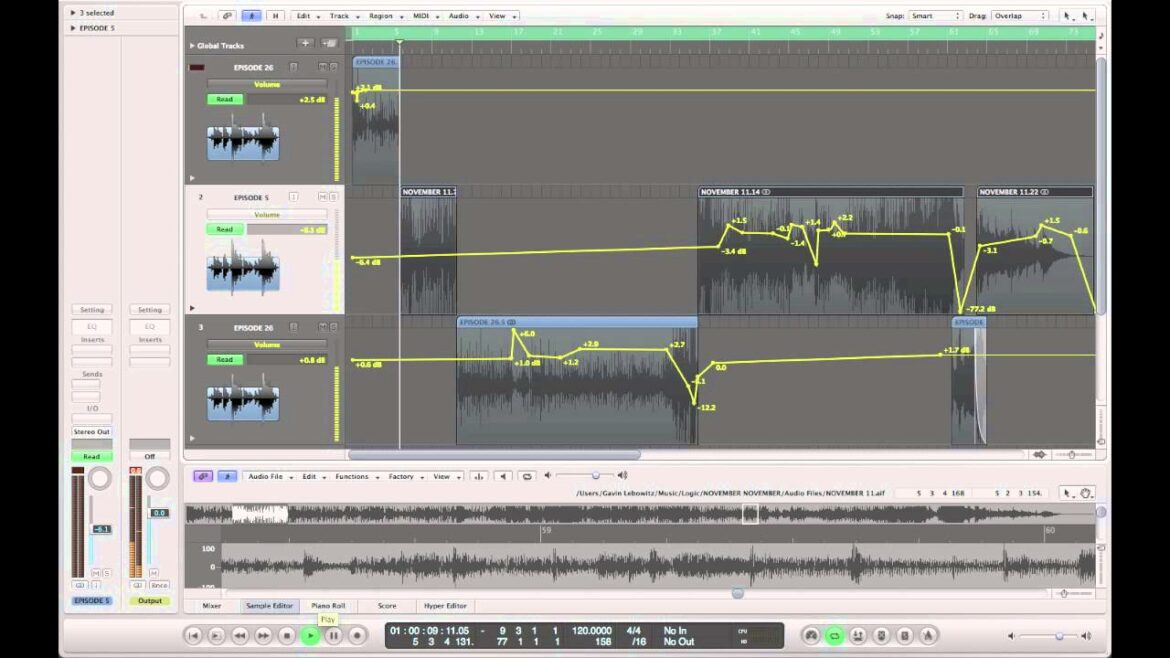The image size is (1170, 658).
Task: Click the Pause transport button
Action: (334, 635)
